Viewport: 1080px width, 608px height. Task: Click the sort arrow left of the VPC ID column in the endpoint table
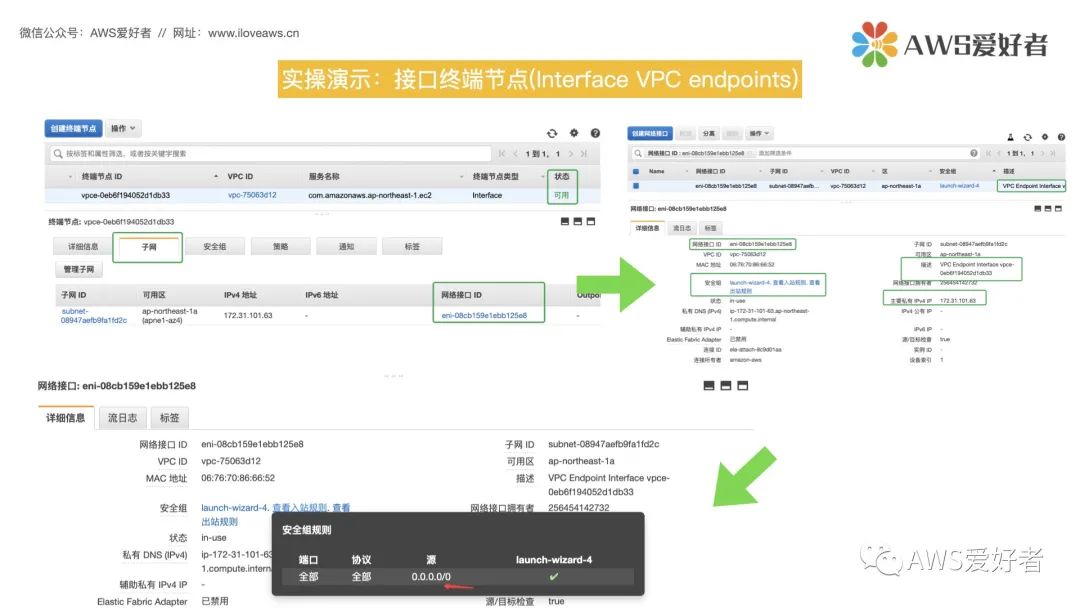(216, 177)
